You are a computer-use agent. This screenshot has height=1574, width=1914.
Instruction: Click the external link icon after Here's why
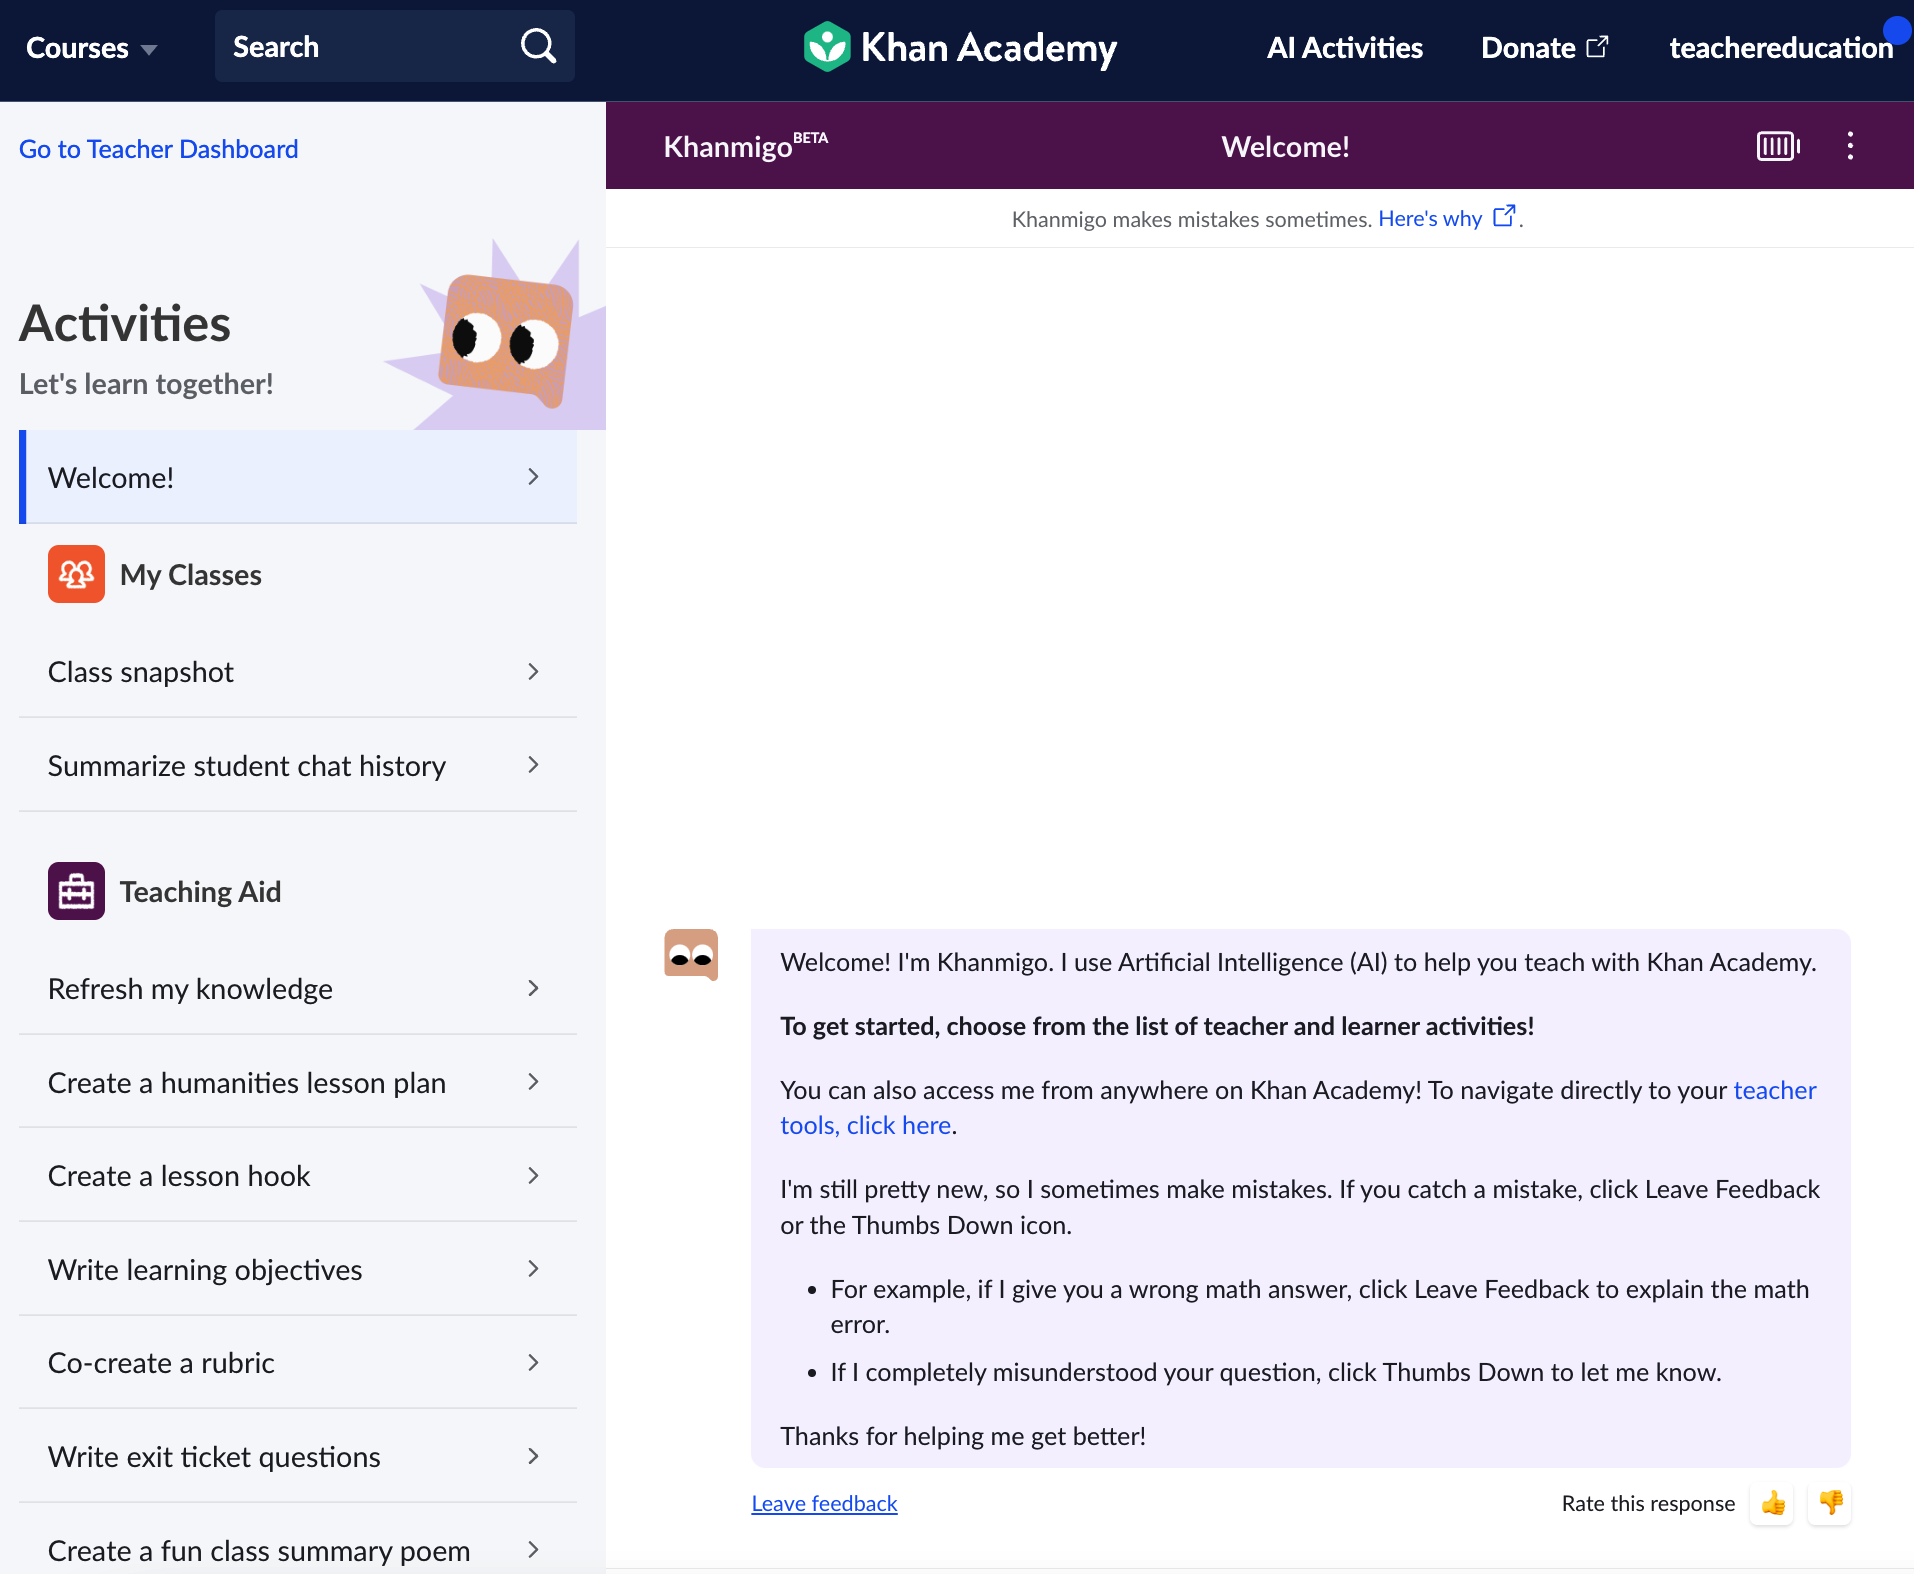pyautogui.click(x=1504, y=216)
